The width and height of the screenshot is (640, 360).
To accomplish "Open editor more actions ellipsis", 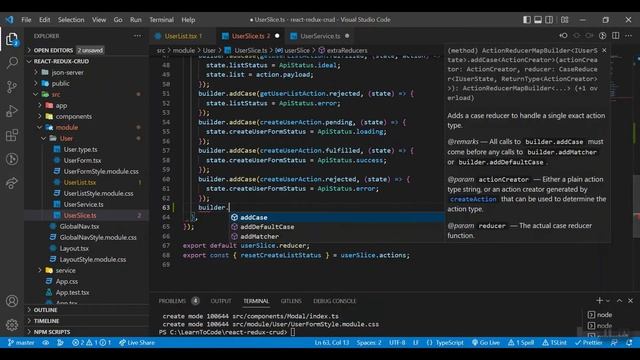I will [628, 36].
